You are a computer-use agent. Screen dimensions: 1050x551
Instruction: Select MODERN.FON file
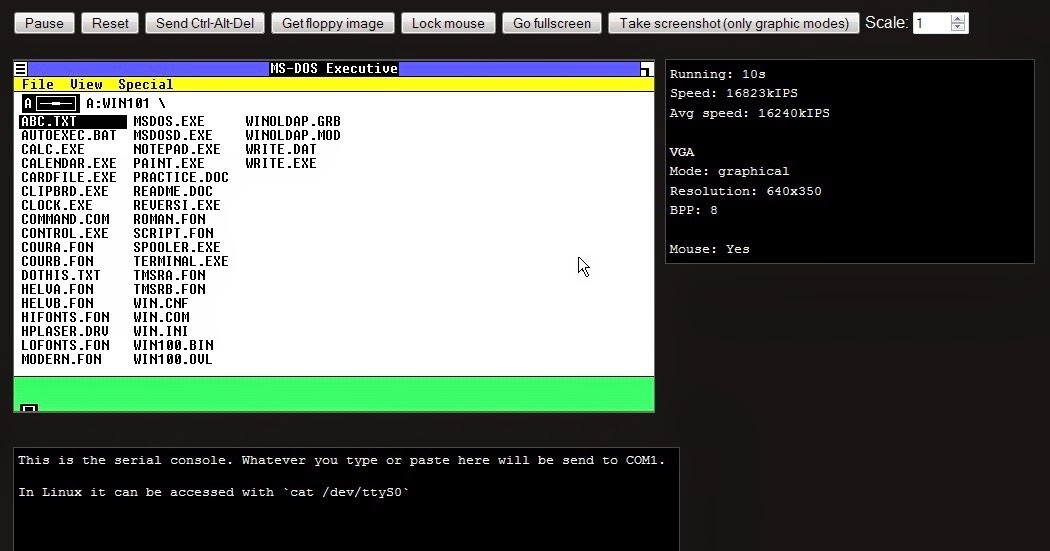[x=61, y=360]
